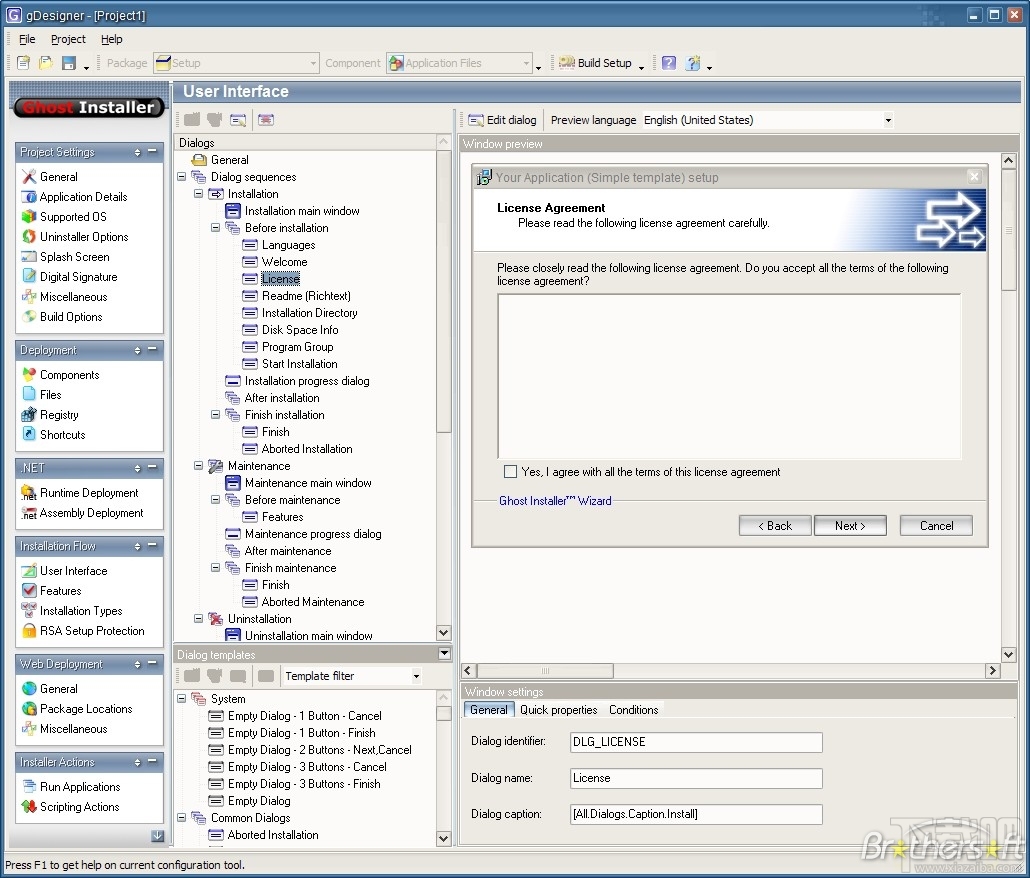Switch to the Quick properties tab
The height and width of the screenshot is (878, 1030).
[556, 710]
